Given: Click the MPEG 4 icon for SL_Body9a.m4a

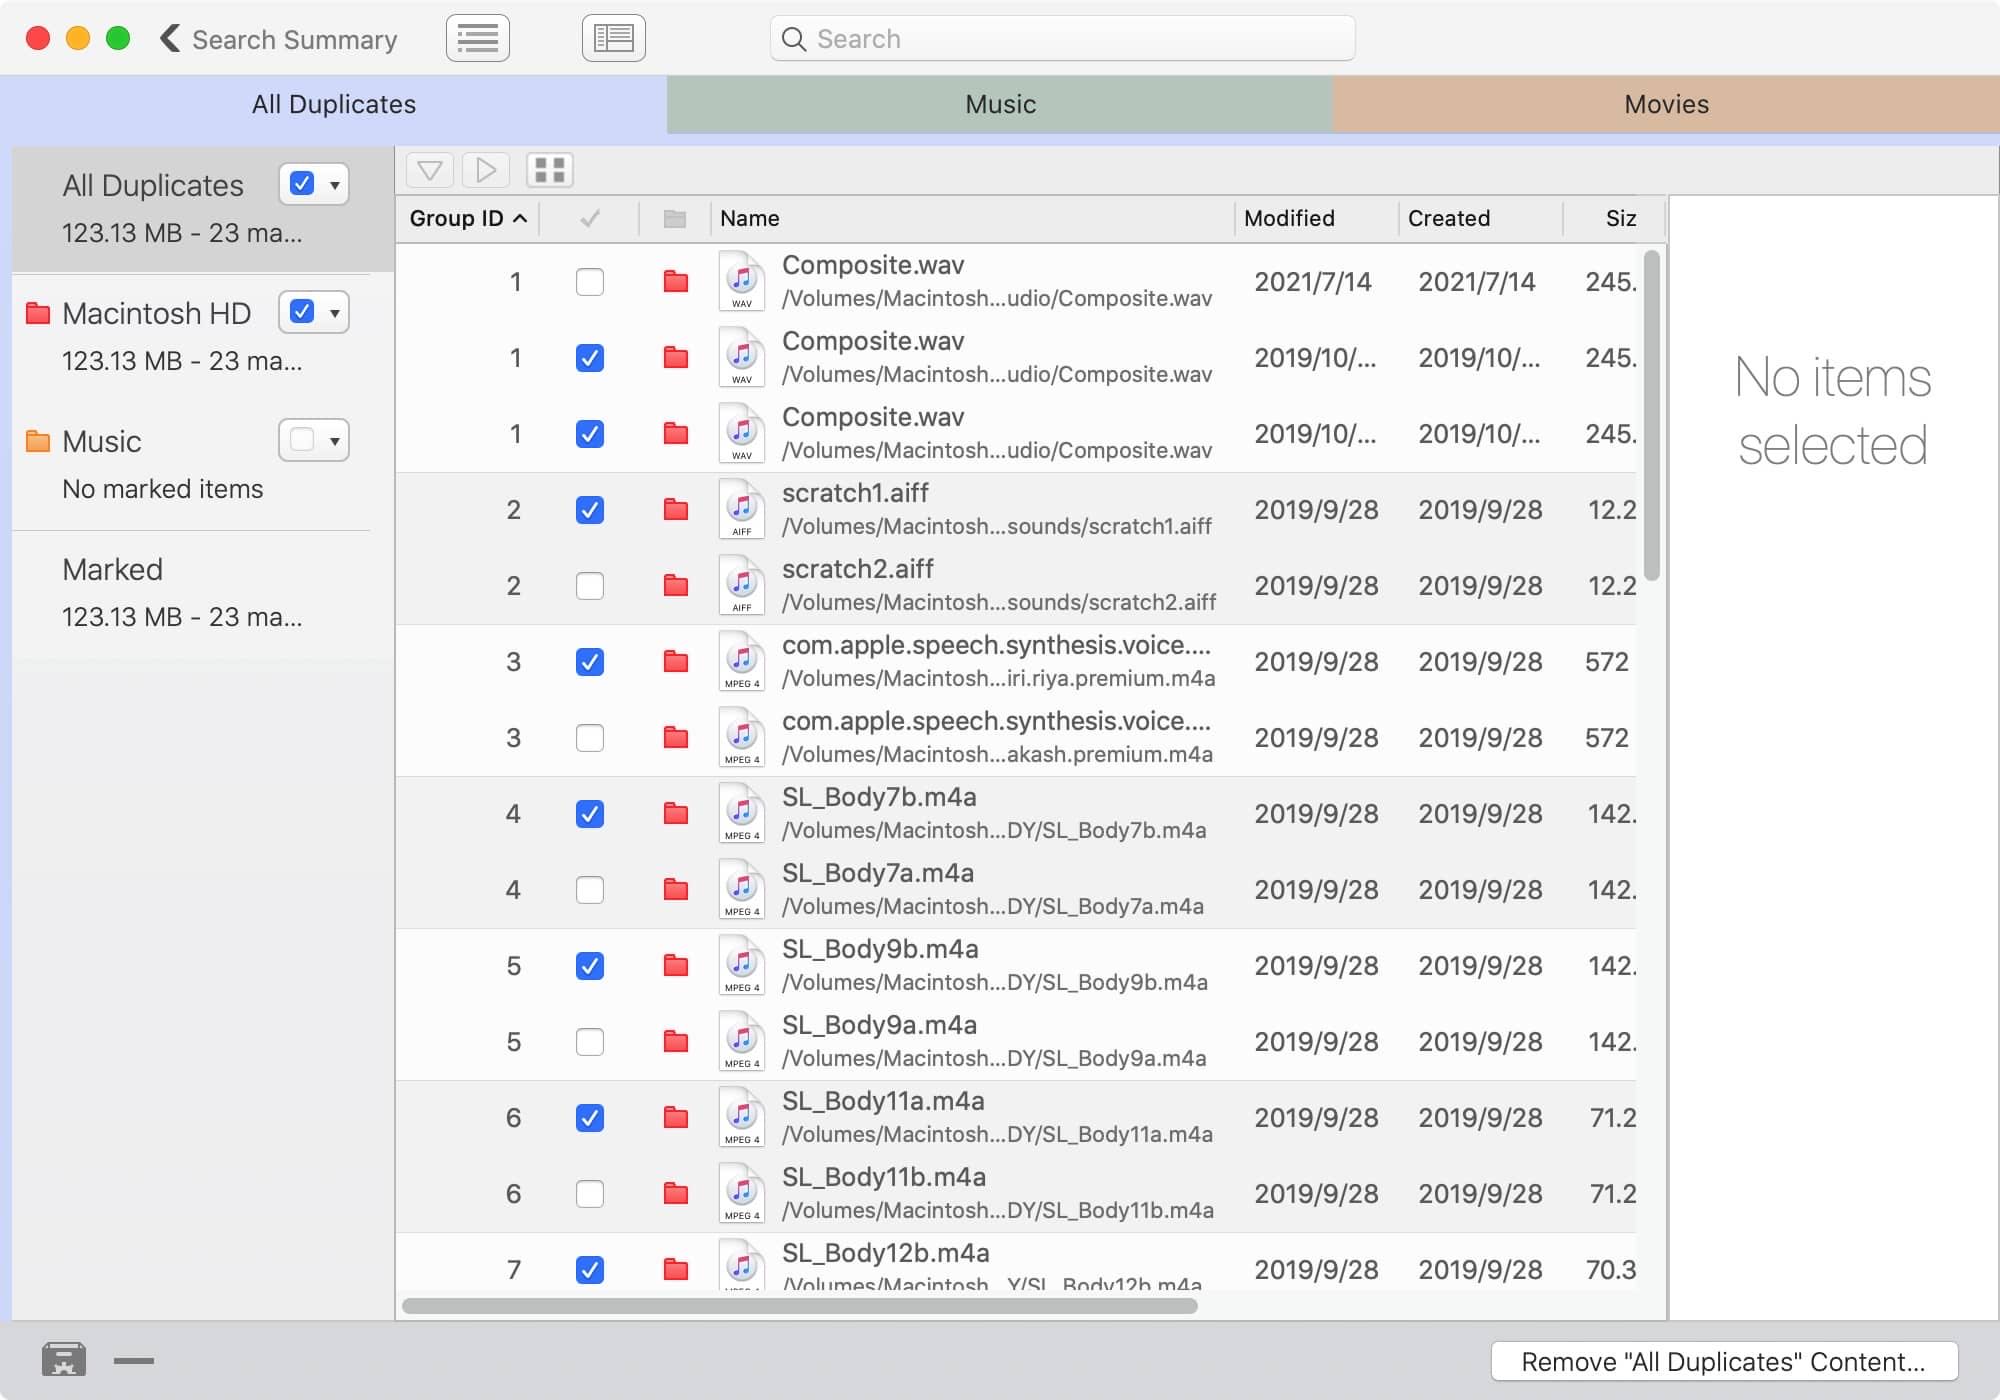Looking at the screenshot, I should (x=742, y=1042).
